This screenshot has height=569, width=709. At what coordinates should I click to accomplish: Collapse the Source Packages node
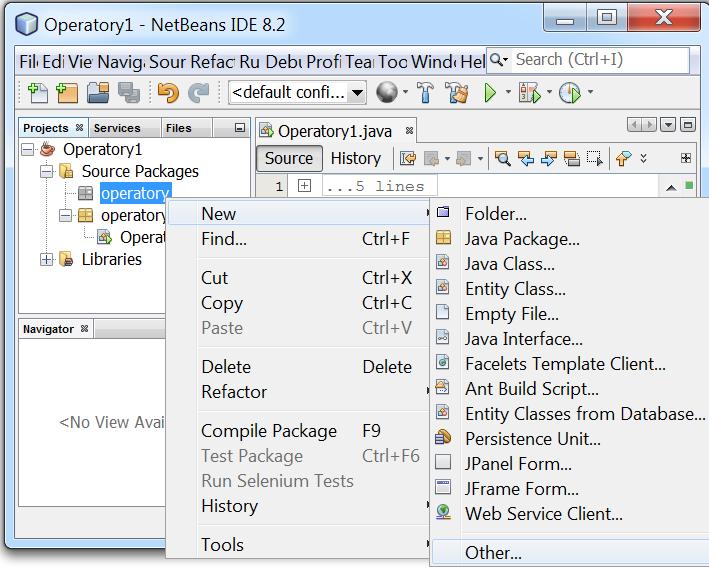47,171
